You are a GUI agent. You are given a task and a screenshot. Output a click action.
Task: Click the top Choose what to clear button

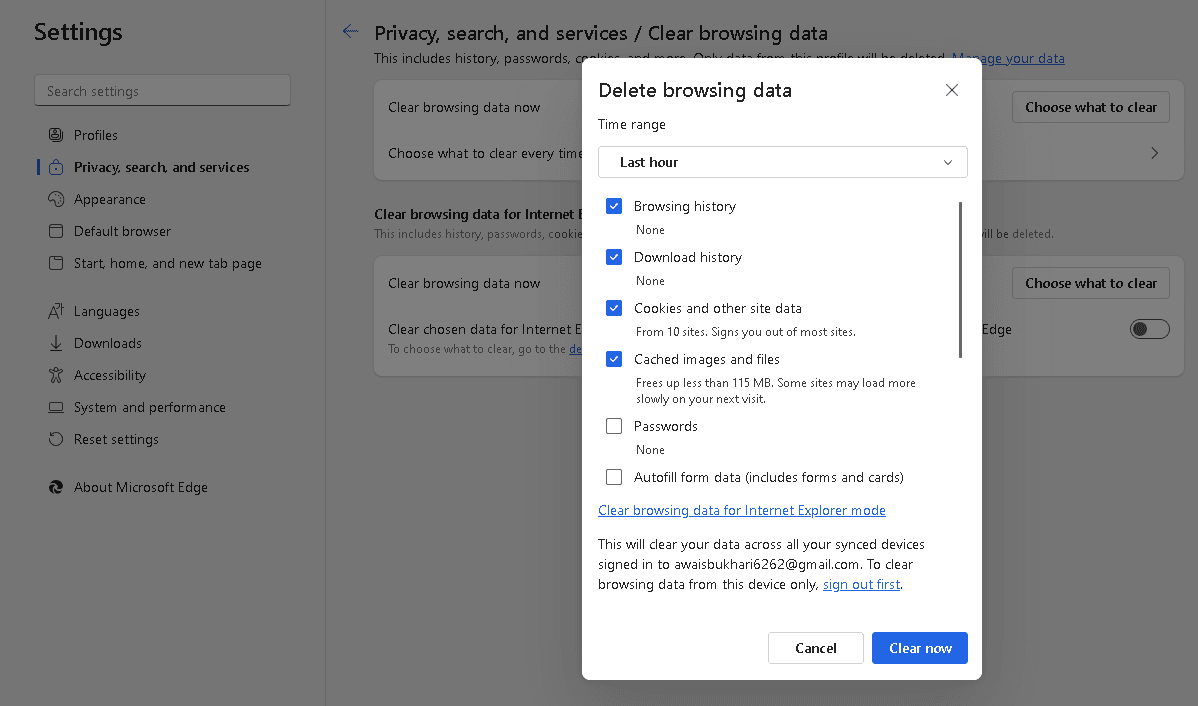pos(1091,108)
